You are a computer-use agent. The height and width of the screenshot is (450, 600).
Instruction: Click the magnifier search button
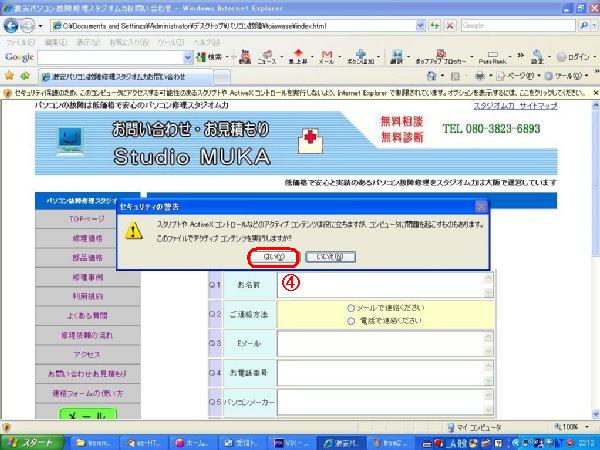[584, 26]
